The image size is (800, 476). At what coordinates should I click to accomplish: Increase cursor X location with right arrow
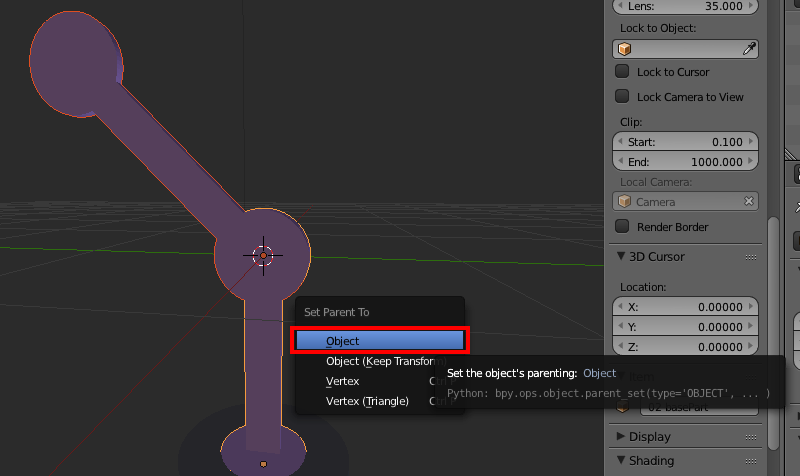(x=751, y=306)
